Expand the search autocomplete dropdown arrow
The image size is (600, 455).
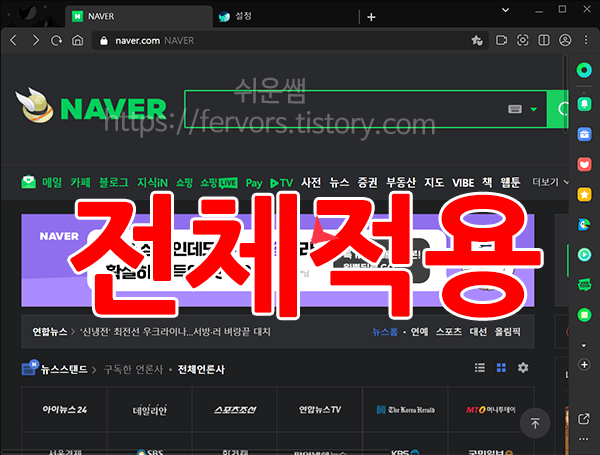[534, 110]
